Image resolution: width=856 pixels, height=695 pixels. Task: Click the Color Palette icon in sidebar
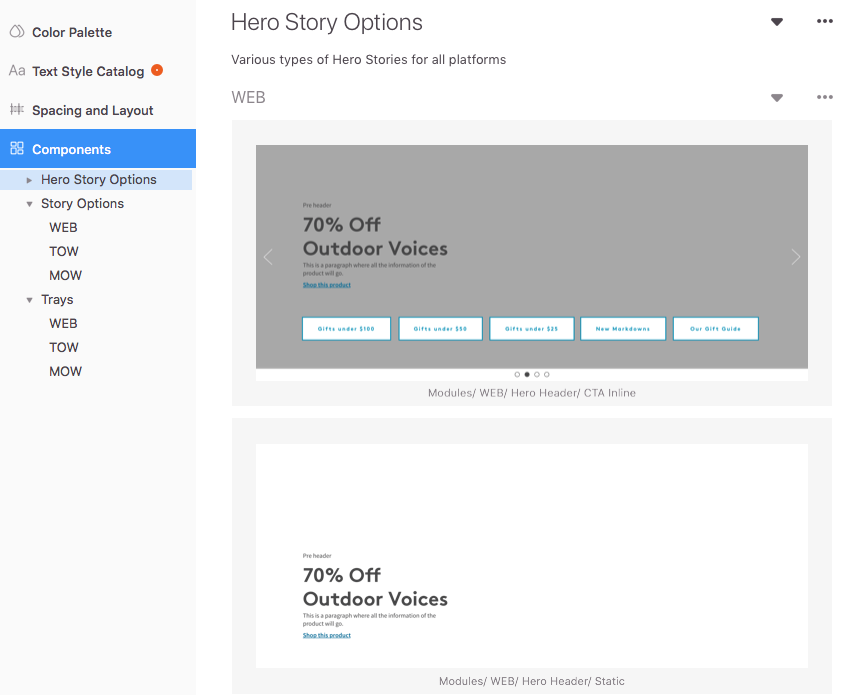pos(17,32)
